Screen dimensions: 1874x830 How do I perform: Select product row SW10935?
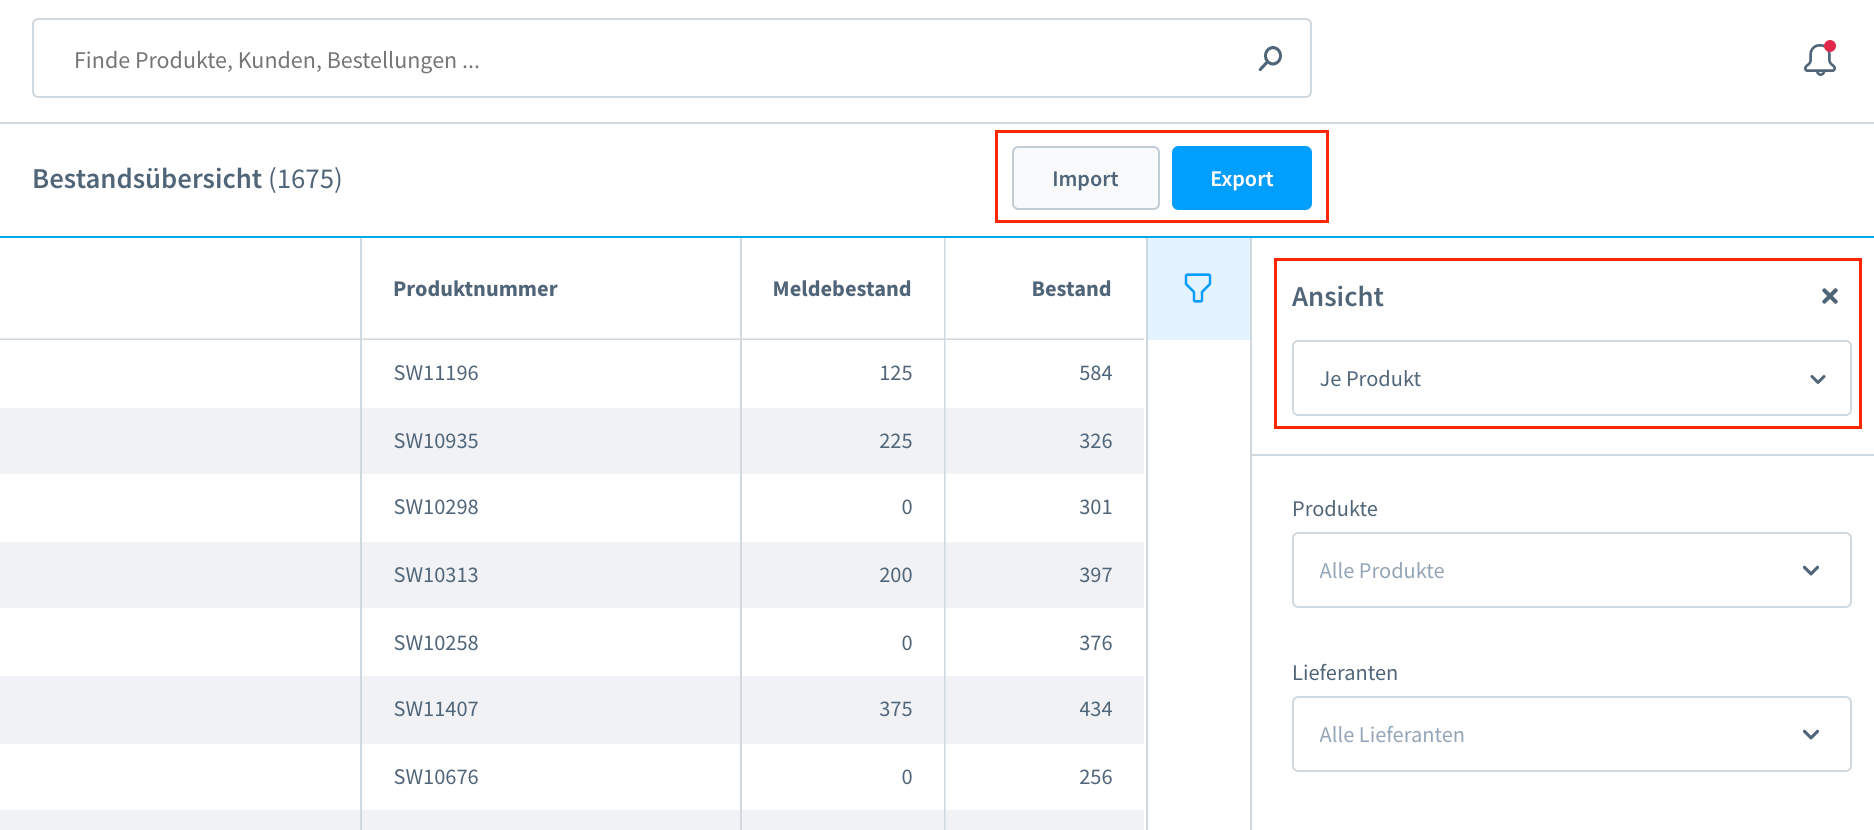(436, 441)
